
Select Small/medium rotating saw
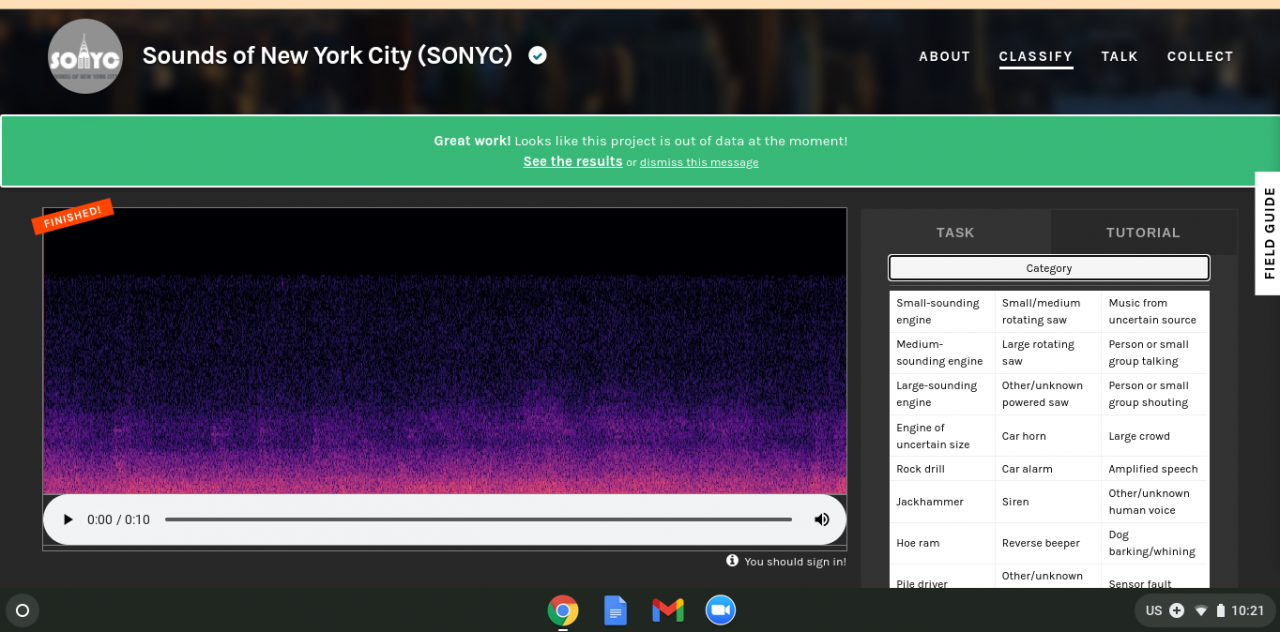point(1048,311)
